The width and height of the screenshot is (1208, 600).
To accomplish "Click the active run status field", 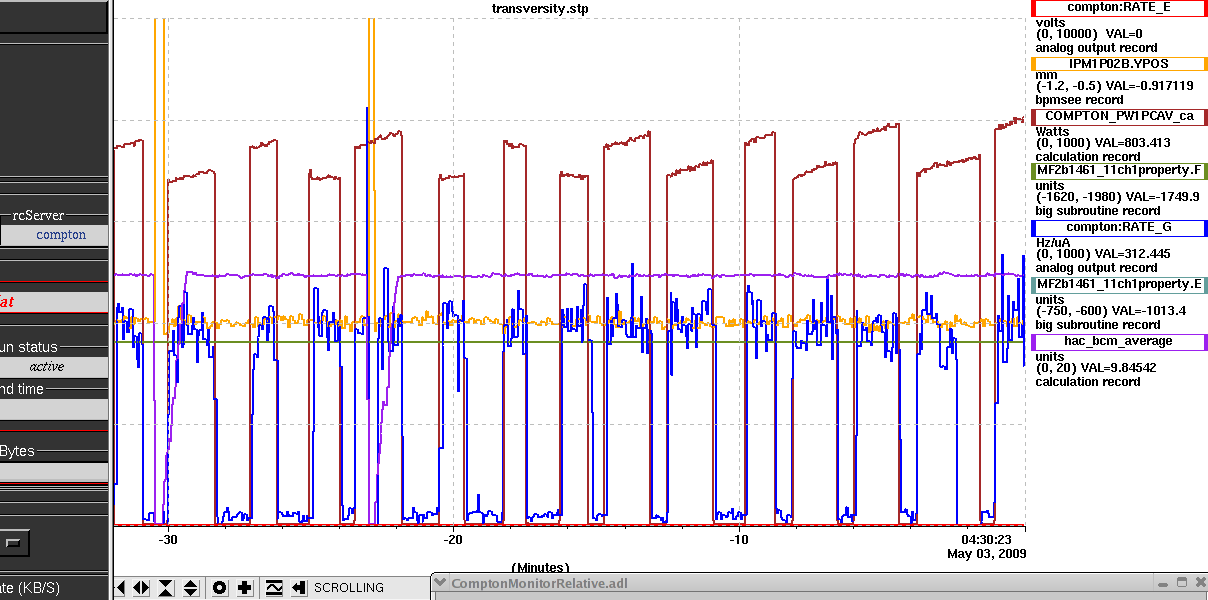I will (54, 367).
